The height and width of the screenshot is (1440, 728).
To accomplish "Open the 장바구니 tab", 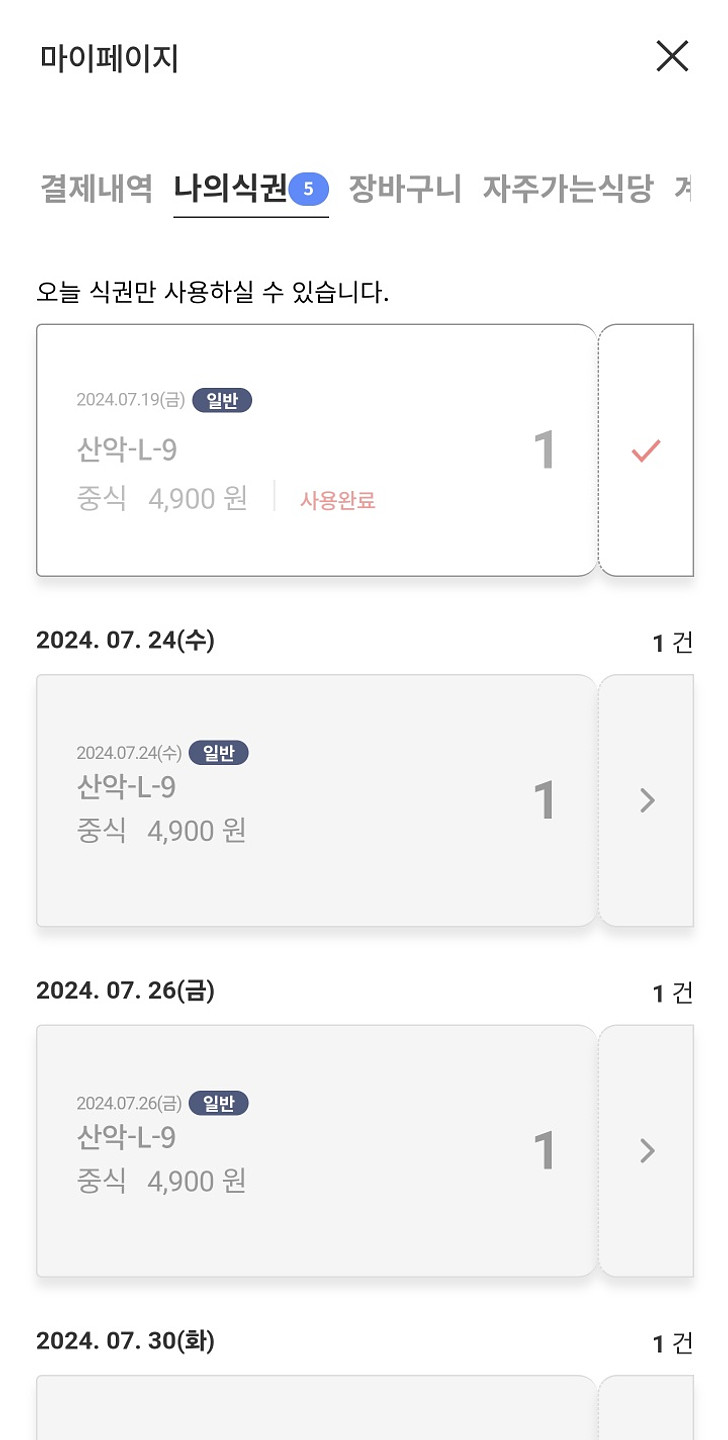I will [405, 188].
